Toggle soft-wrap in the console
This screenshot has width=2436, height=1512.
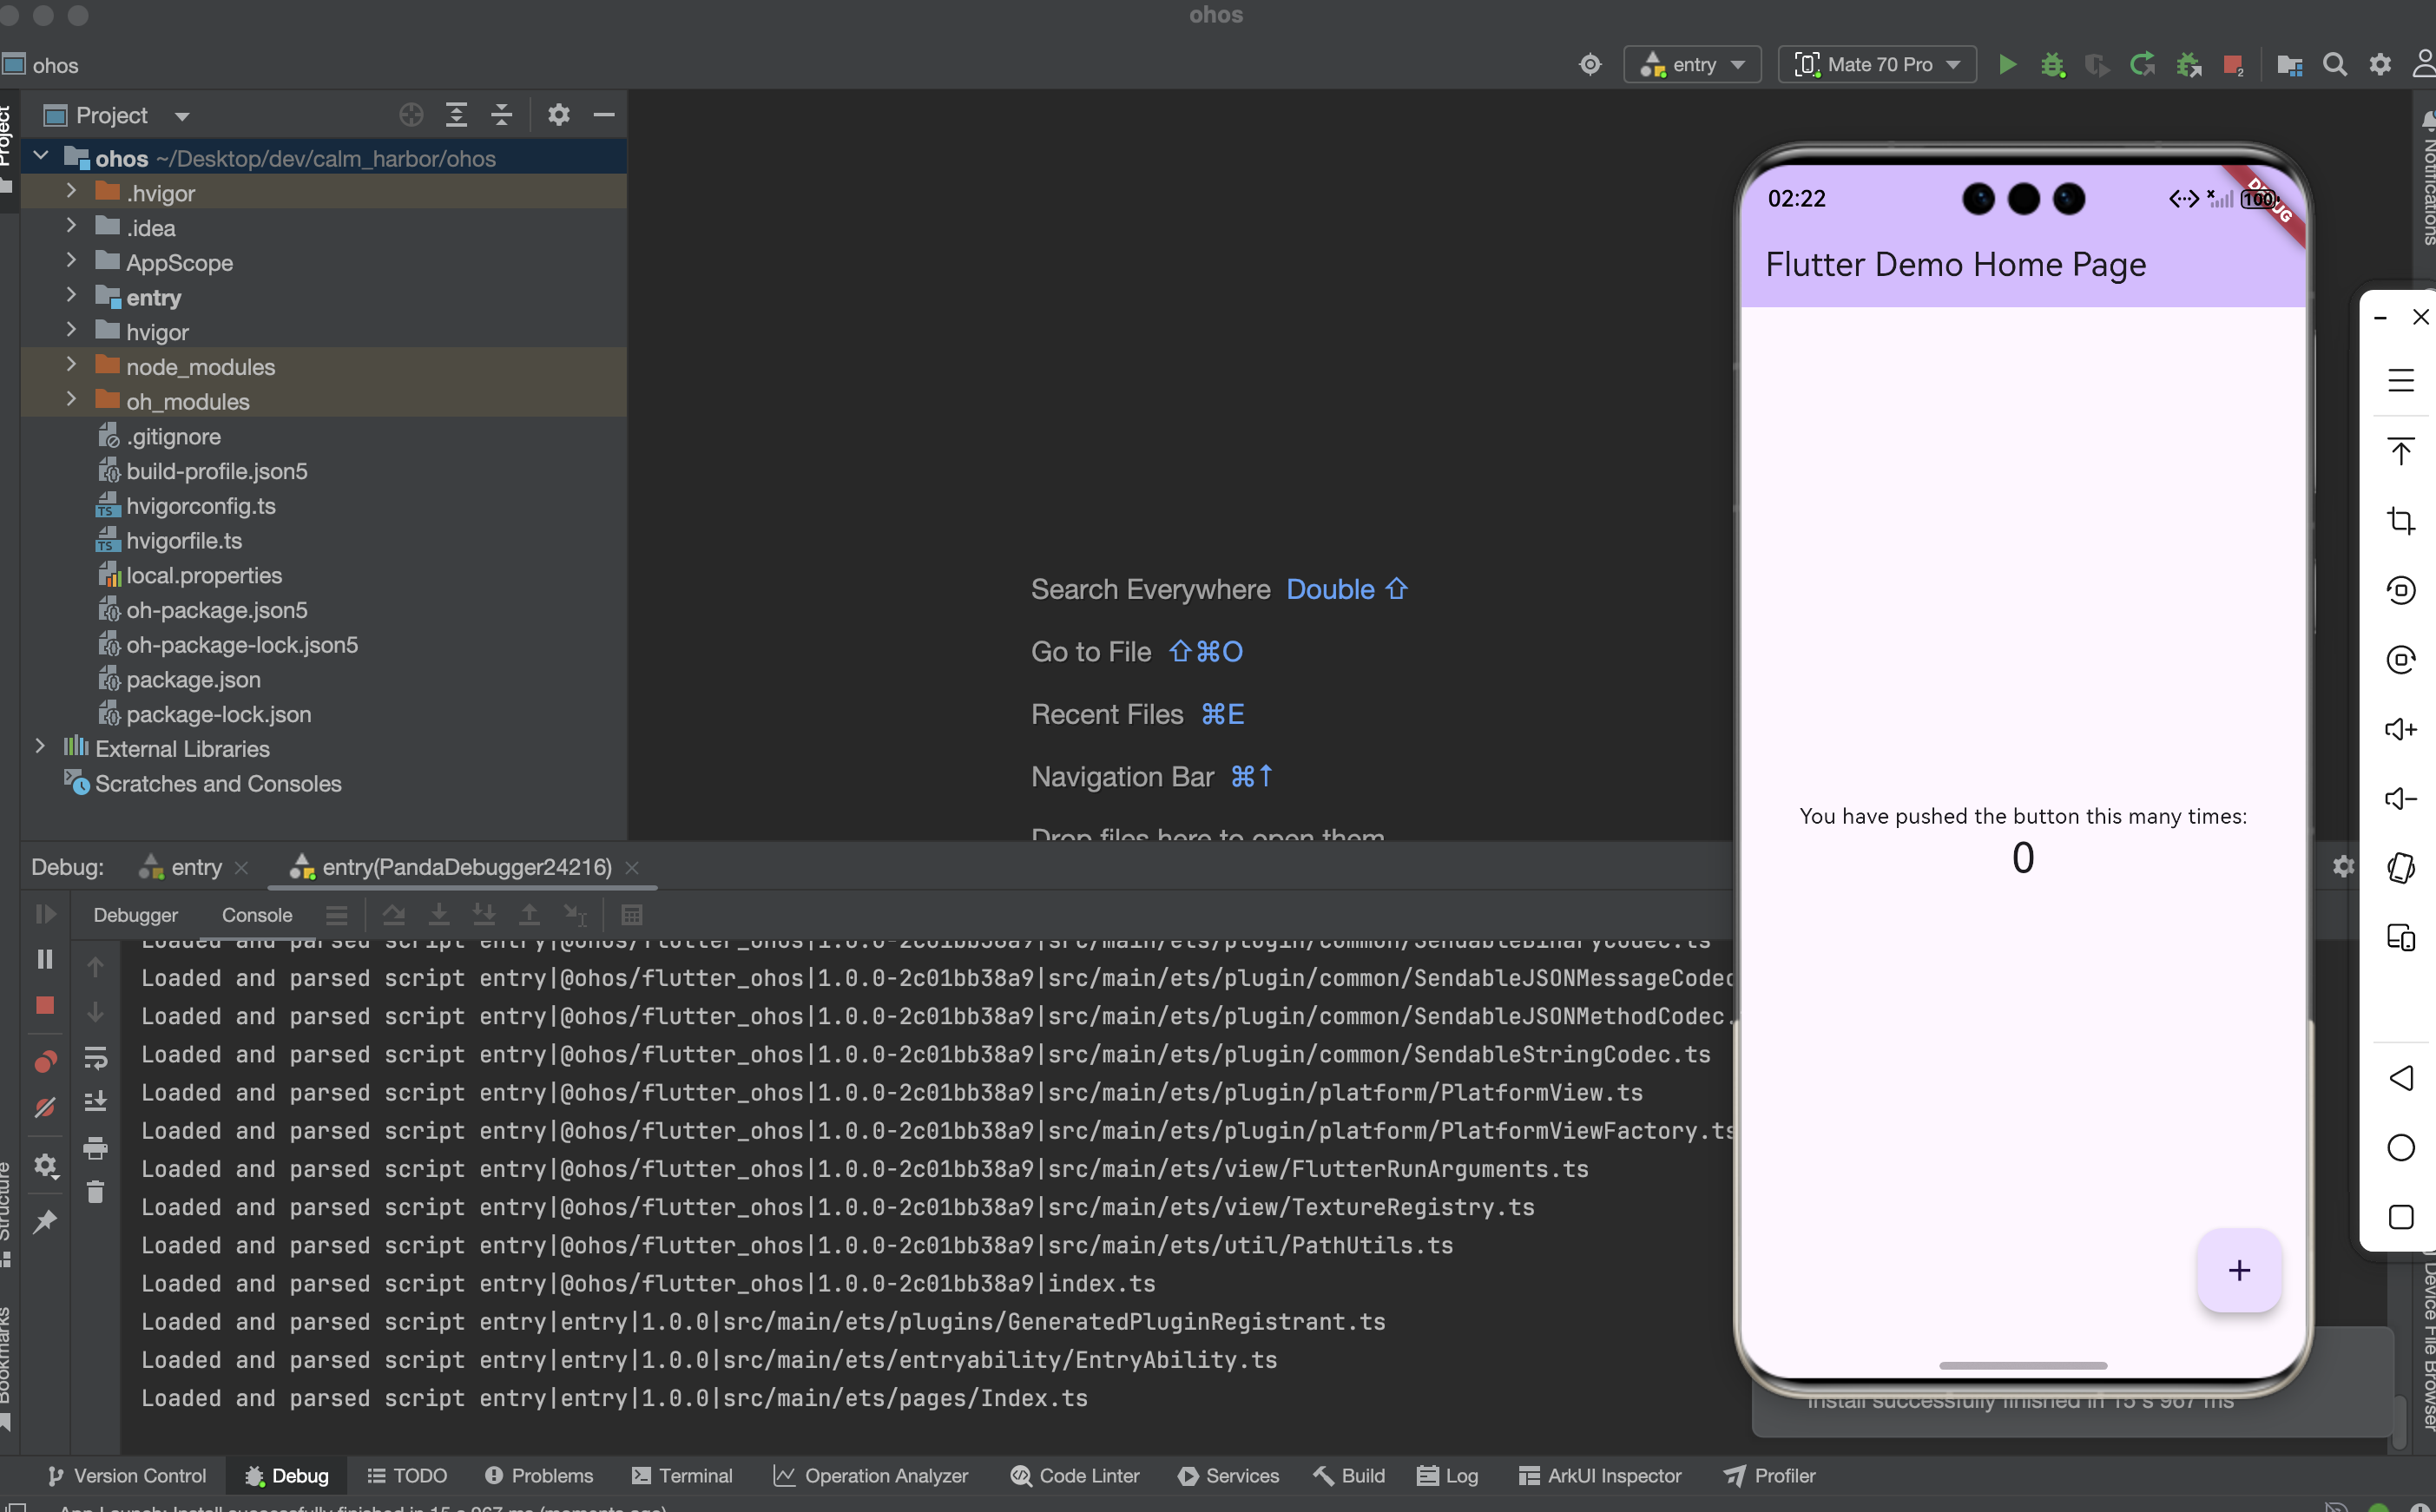(95, 1058)
